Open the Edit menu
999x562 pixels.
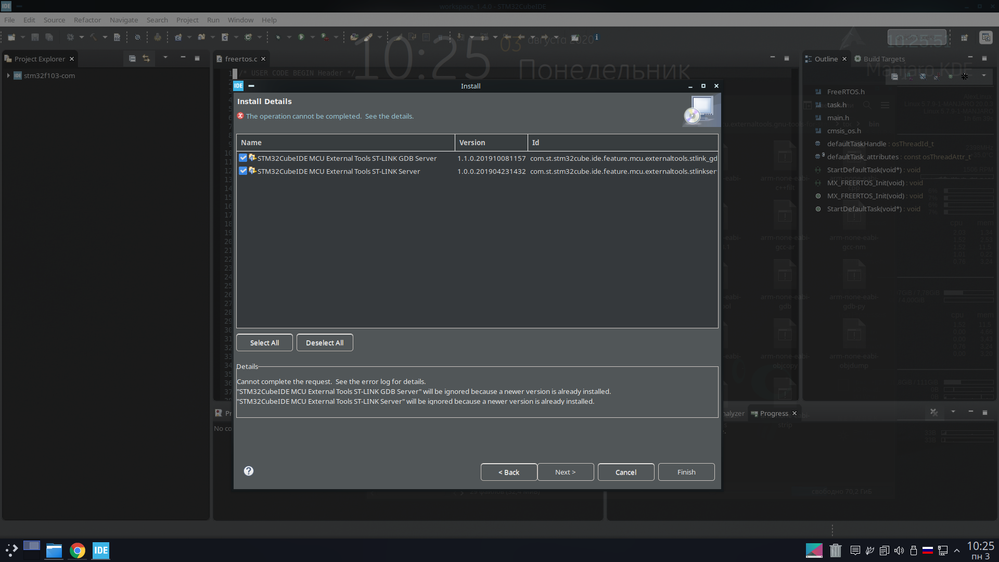[x=29, y=20]
